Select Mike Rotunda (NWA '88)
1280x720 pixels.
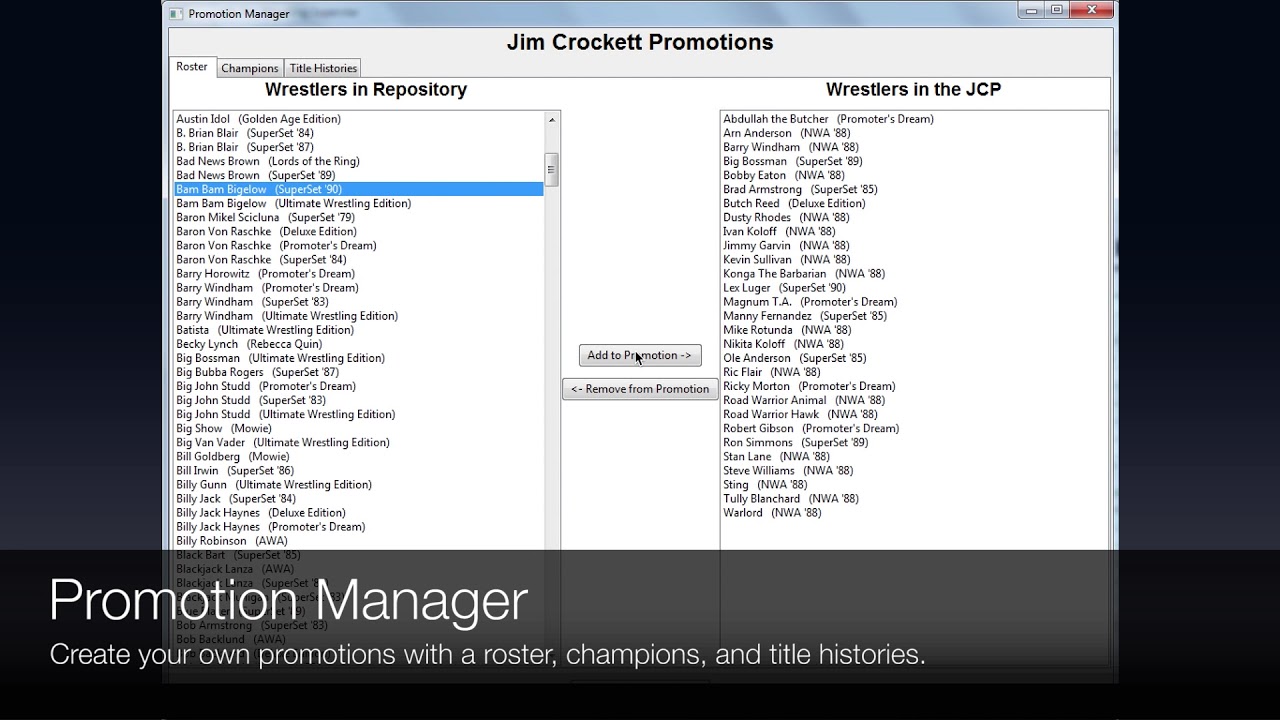click(914, 329)
